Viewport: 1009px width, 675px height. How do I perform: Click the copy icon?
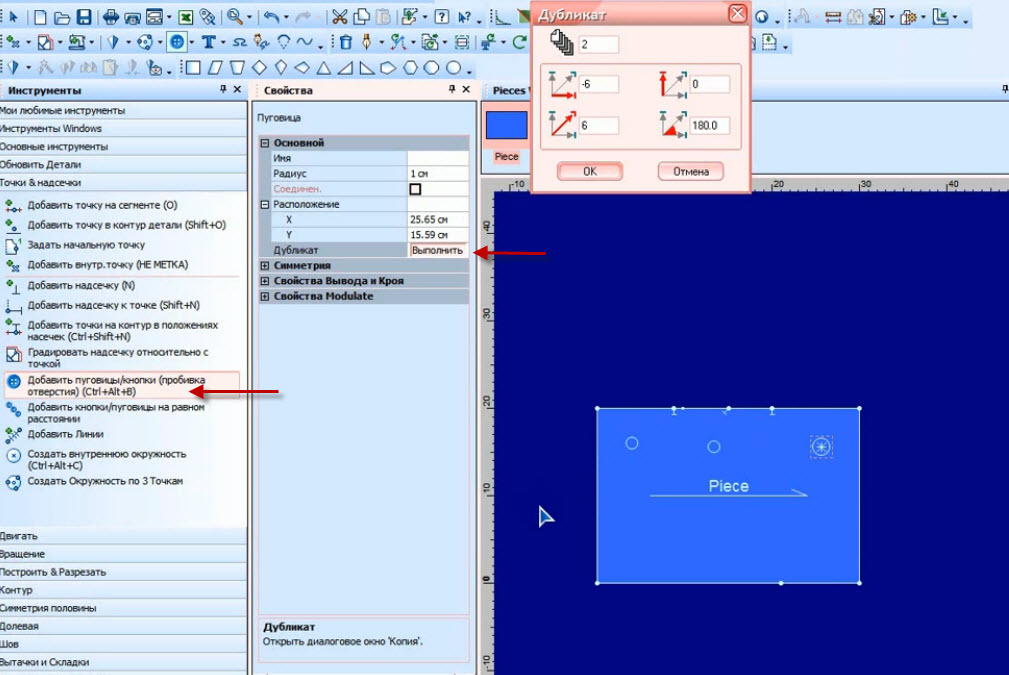(362, 17)
